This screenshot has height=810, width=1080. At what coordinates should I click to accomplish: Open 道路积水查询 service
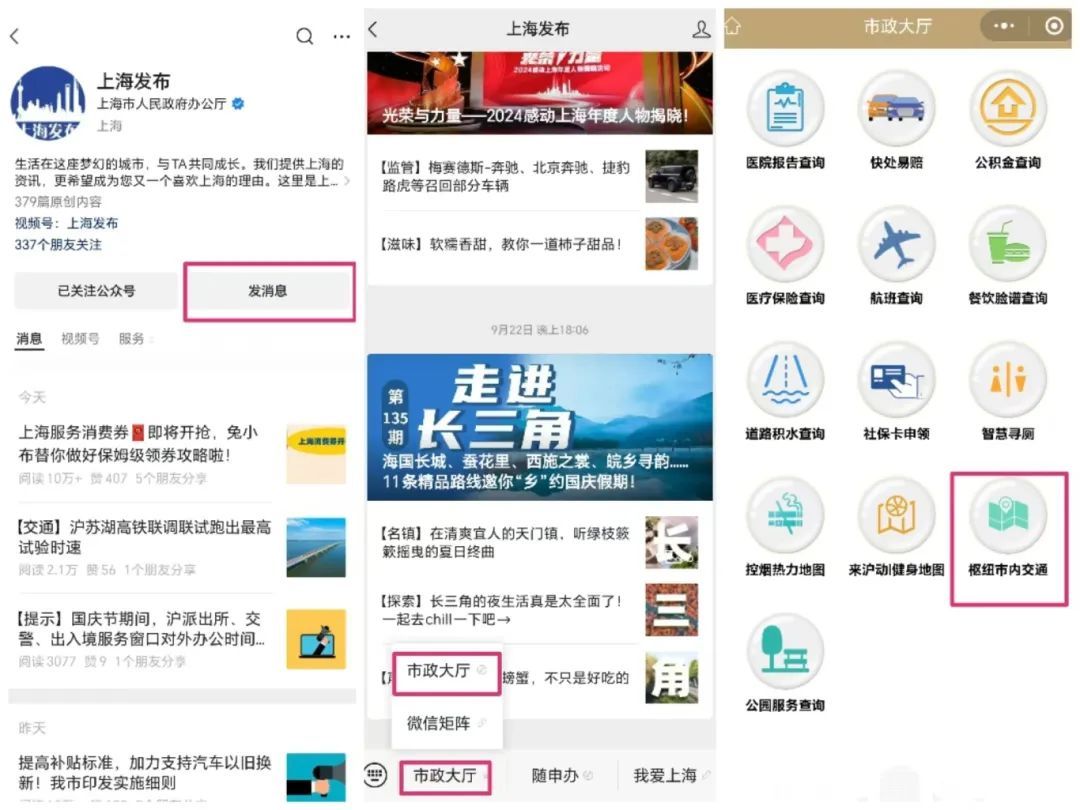pyautogui.click(x=785, y=393)
